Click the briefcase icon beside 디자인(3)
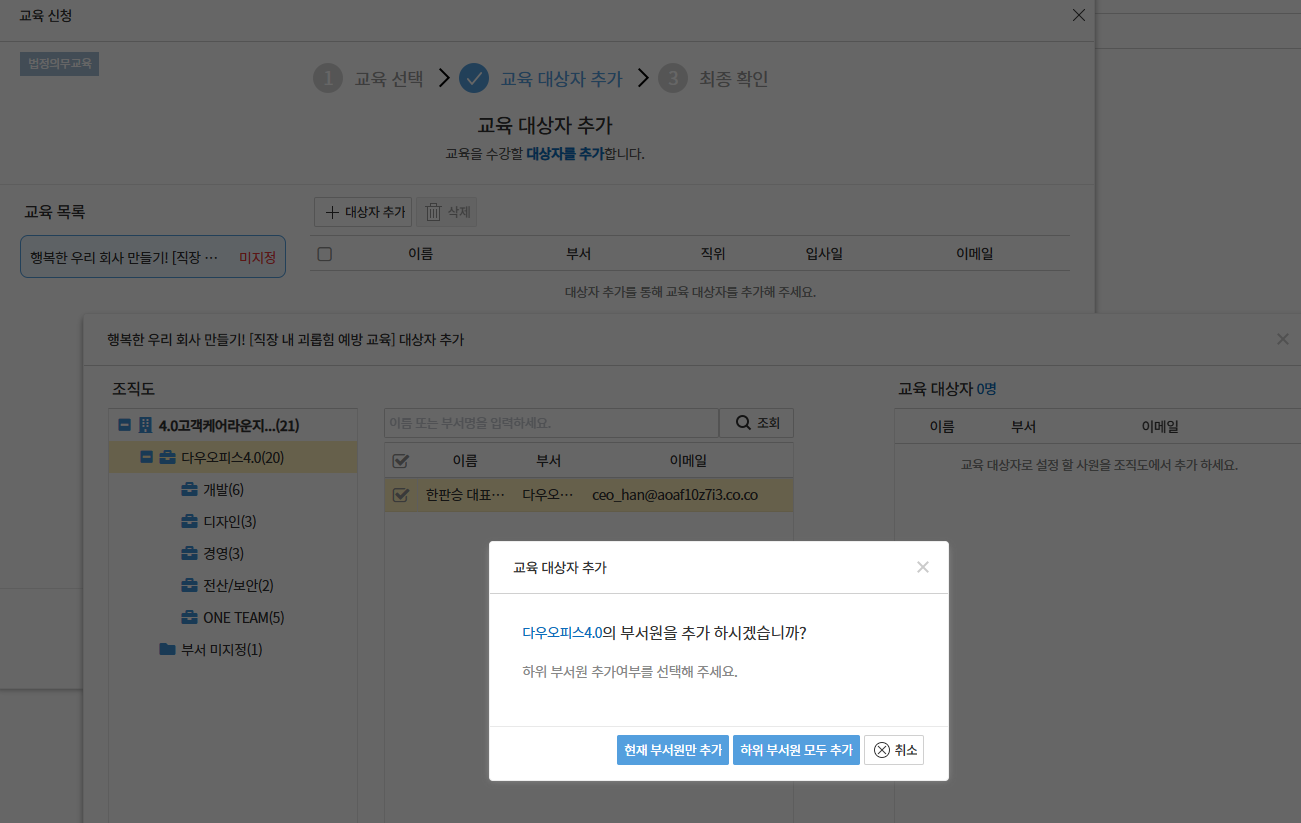Image resolution: width=1301 pixels, height=823 pixels. pyautogui.click(x=189, y=522)
